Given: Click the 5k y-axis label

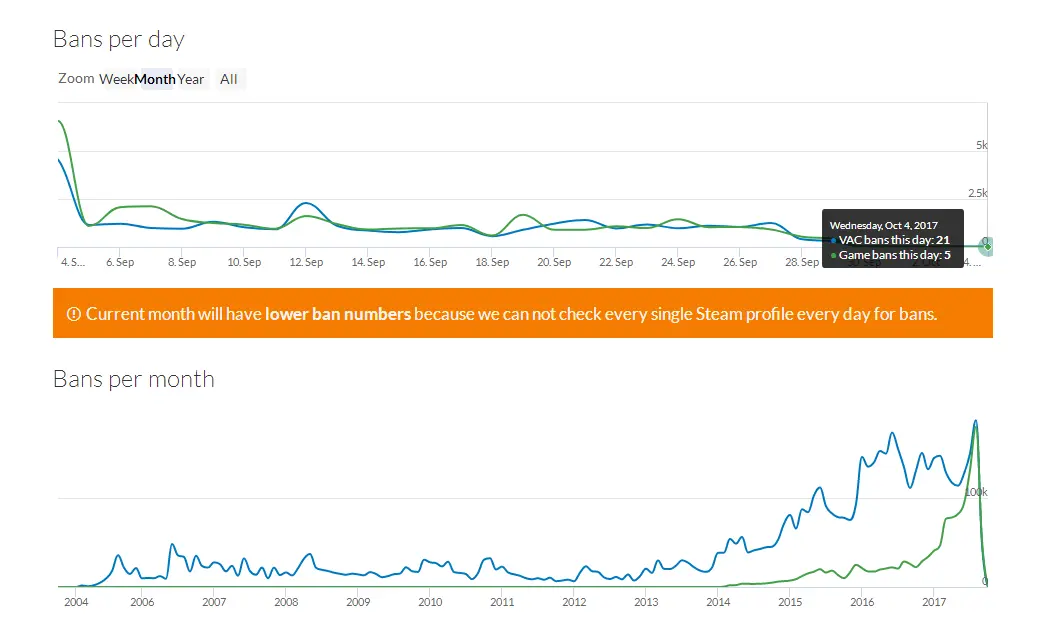Looking at the screenshot, I should pos(981,145).
